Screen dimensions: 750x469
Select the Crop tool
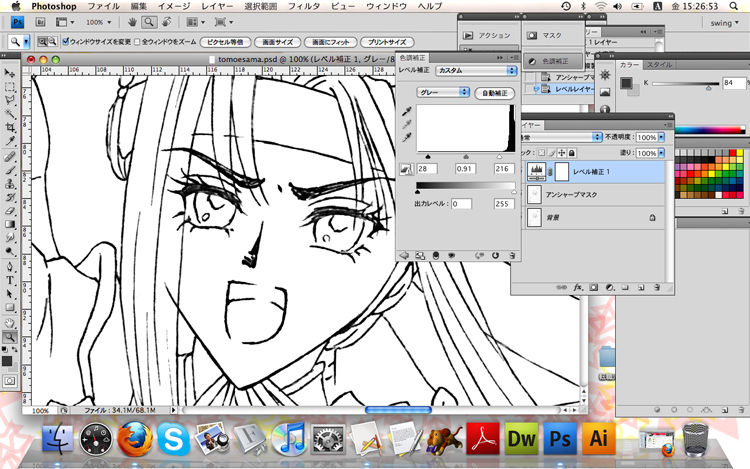click(10, 128)
